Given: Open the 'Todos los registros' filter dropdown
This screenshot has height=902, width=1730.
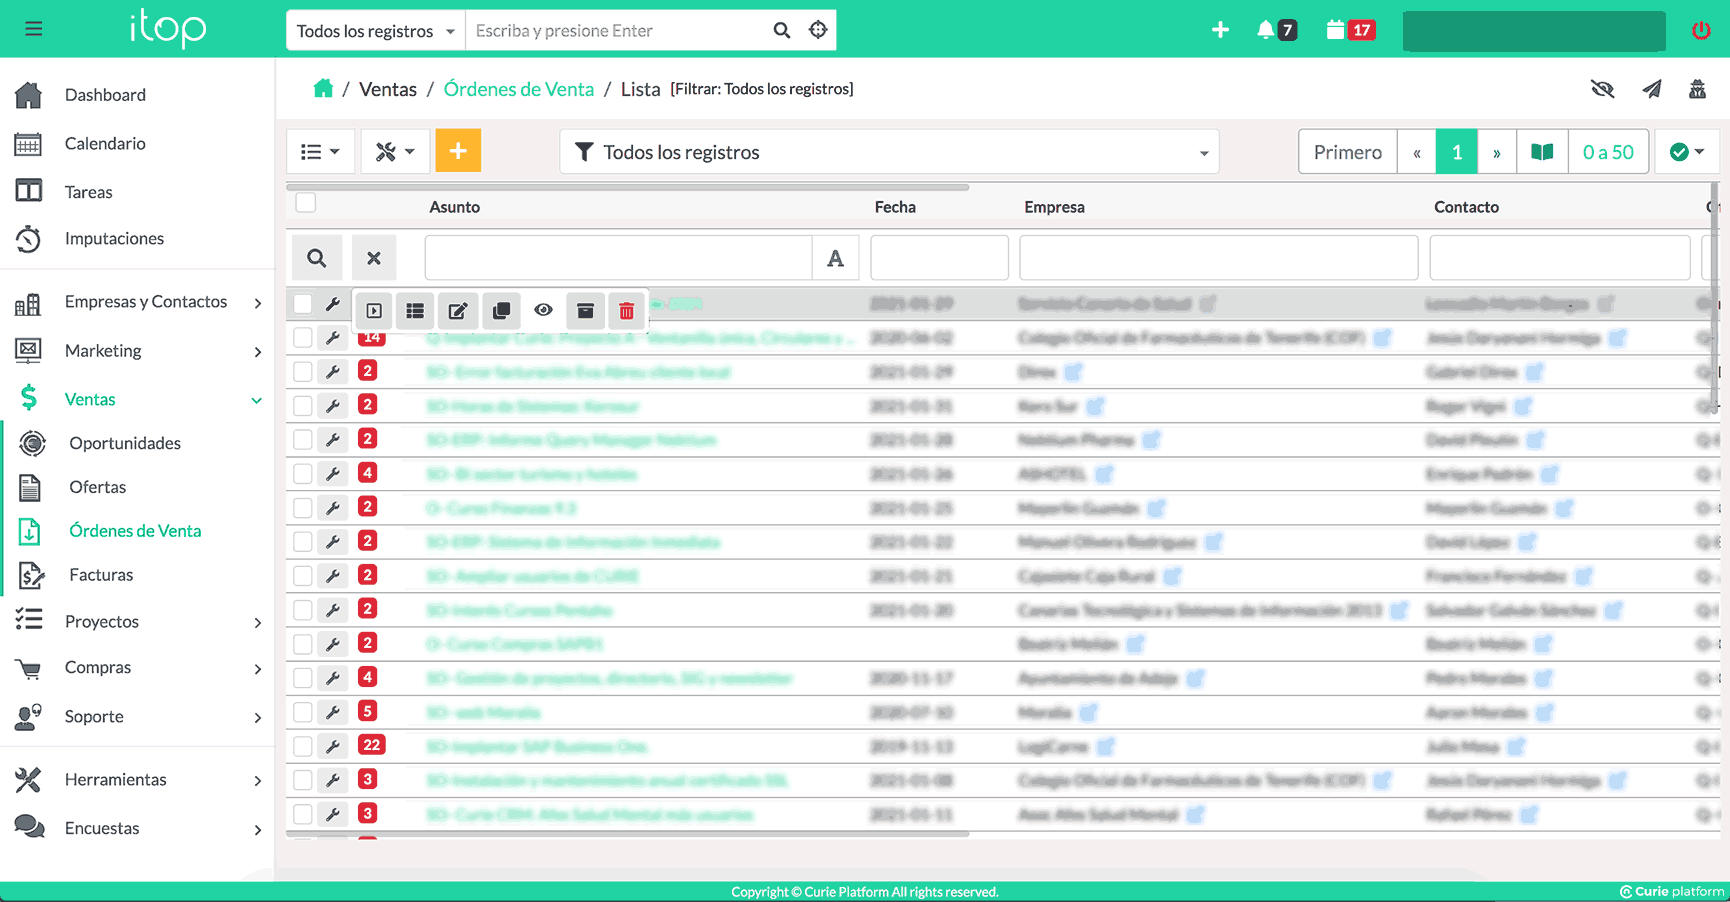Looking at the screenshot, I should [889, 152].
